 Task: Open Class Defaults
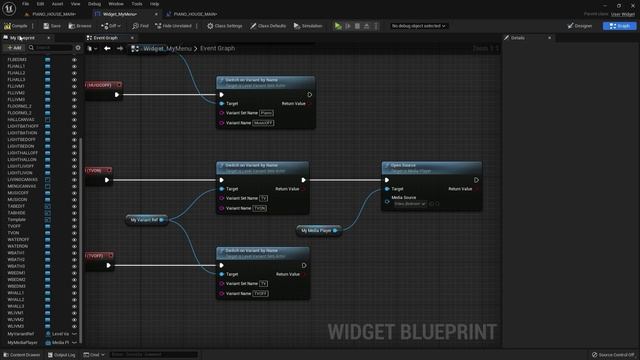[x=268, y=26]
